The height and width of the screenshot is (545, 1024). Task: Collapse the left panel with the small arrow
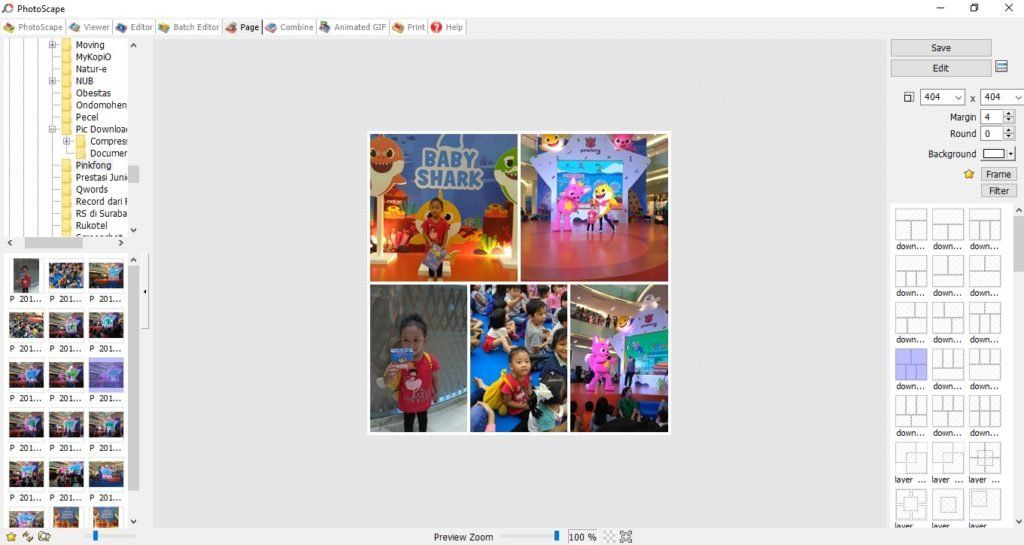[x=144, y=291]
